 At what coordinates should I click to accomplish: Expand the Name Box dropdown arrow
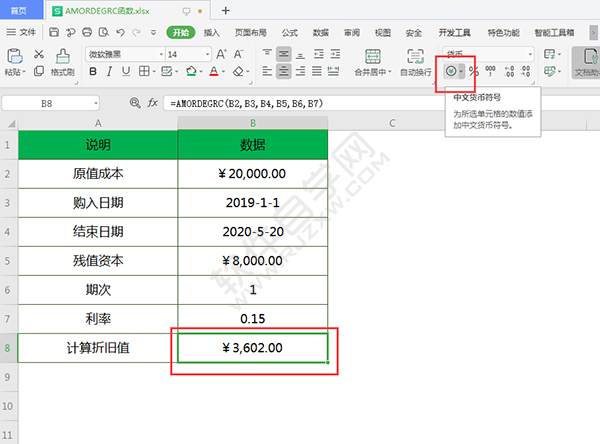[x=96, y=103]
